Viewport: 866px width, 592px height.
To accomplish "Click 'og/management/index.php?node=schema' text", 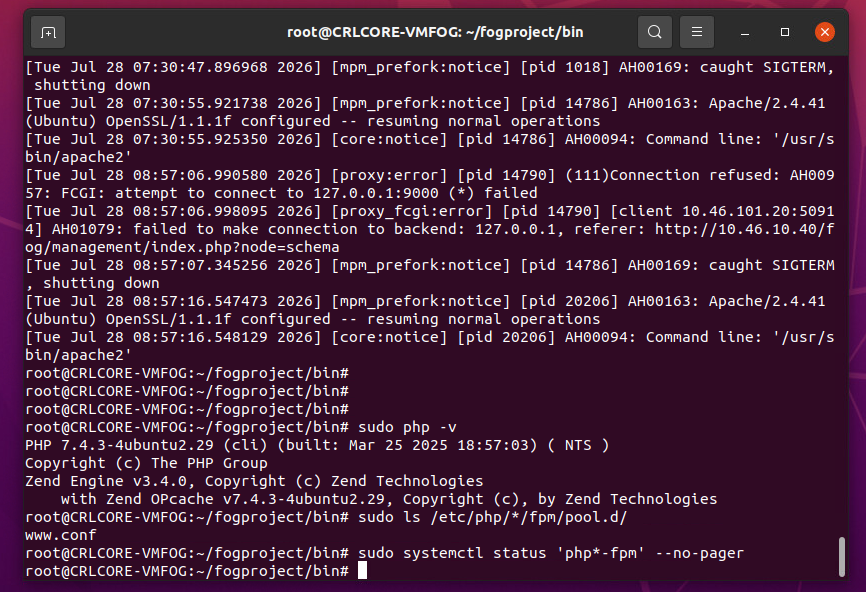I will (x=182, y=247).
